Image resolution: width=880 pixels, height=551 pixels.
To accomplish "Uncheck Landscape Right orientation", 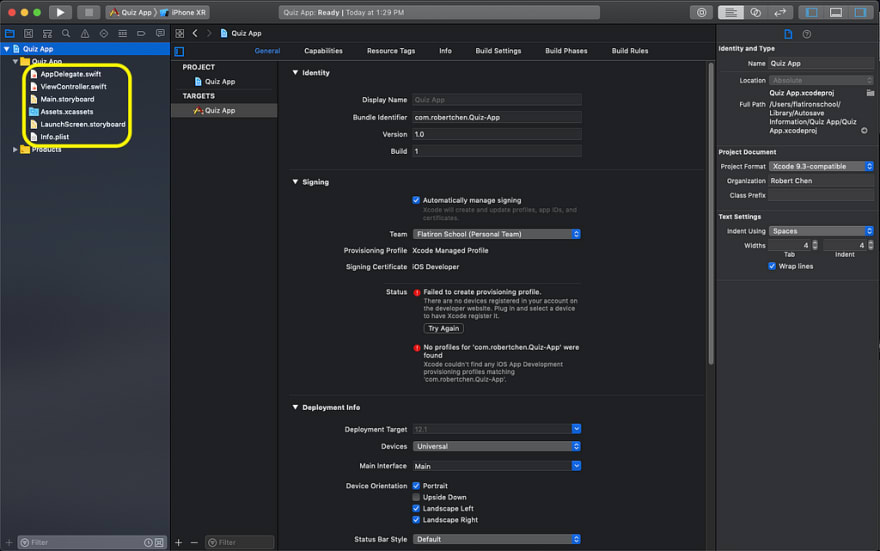I will 416,520.
